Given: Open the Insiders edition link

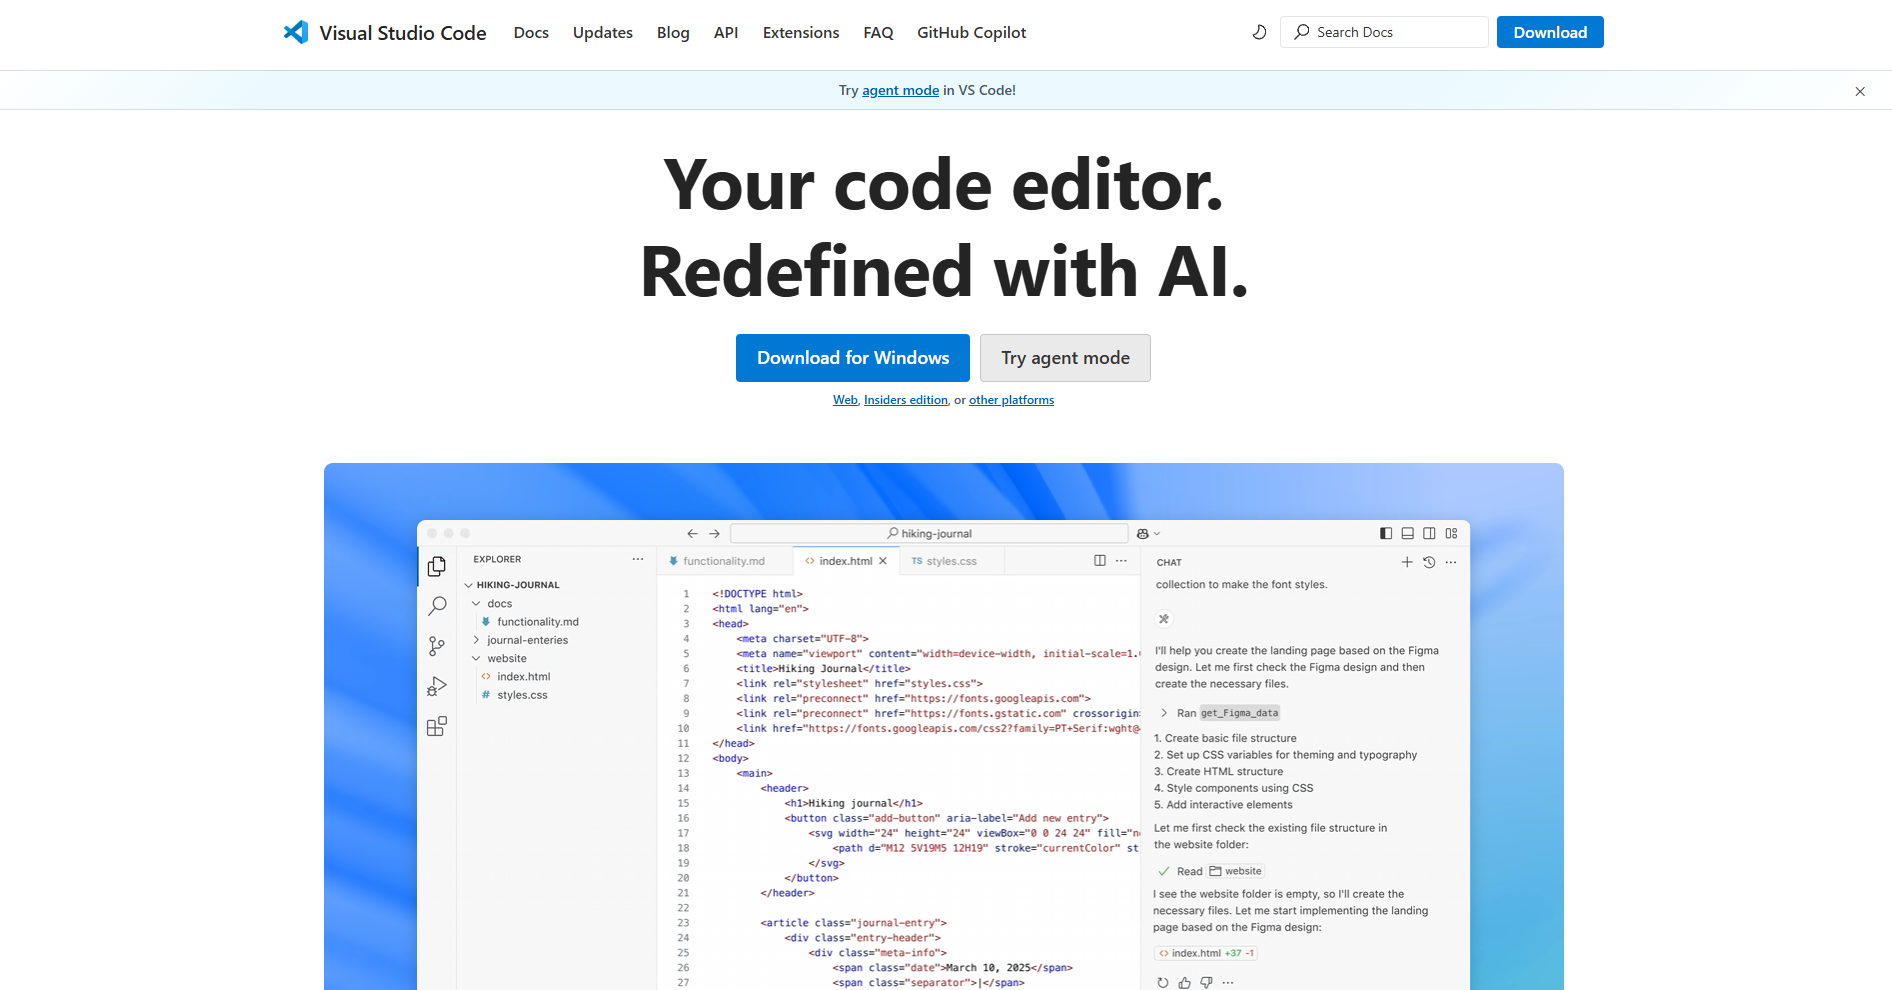Looking at the screenshot, I should click(x=906, y=400).
